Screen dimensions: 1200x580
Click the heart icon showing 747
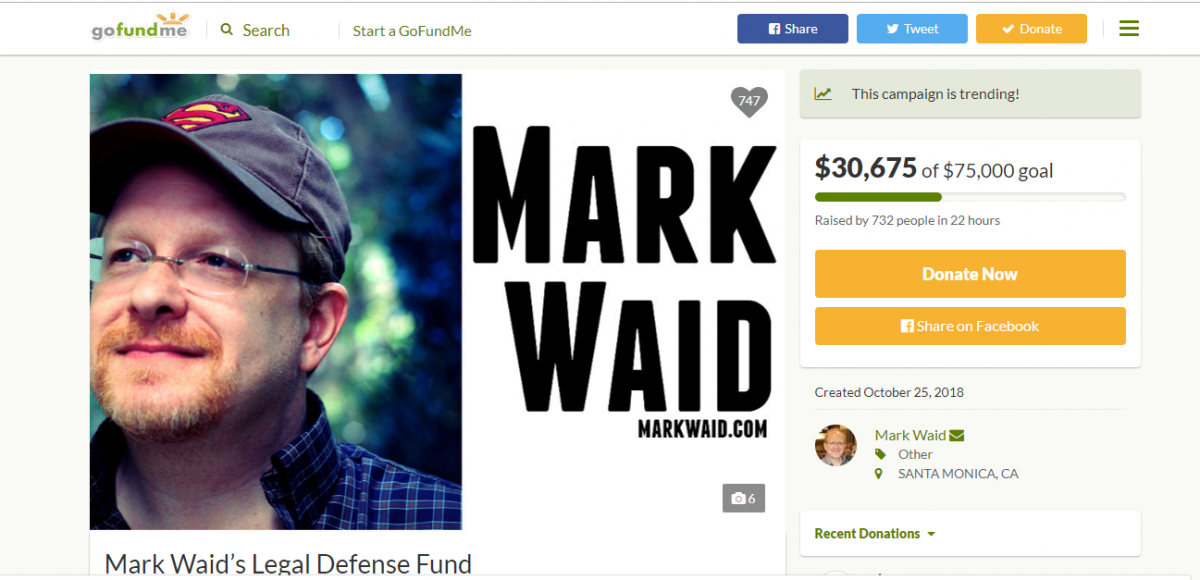(749, 101)
